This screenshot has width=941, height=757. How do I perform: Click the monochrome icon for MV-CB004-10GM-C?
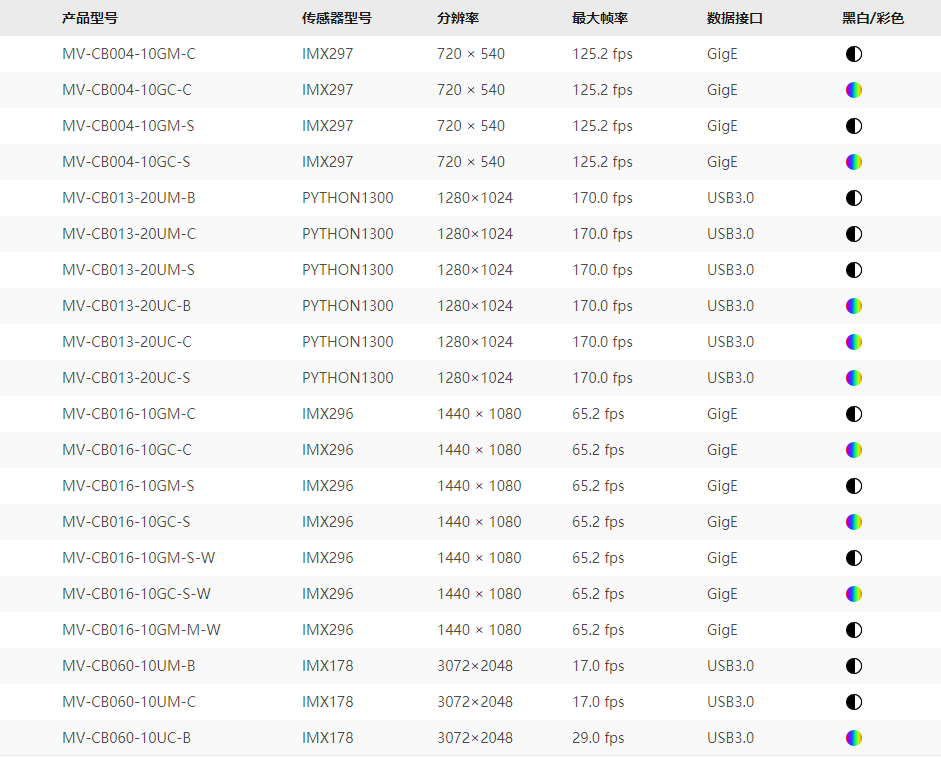tap(853, 54)
